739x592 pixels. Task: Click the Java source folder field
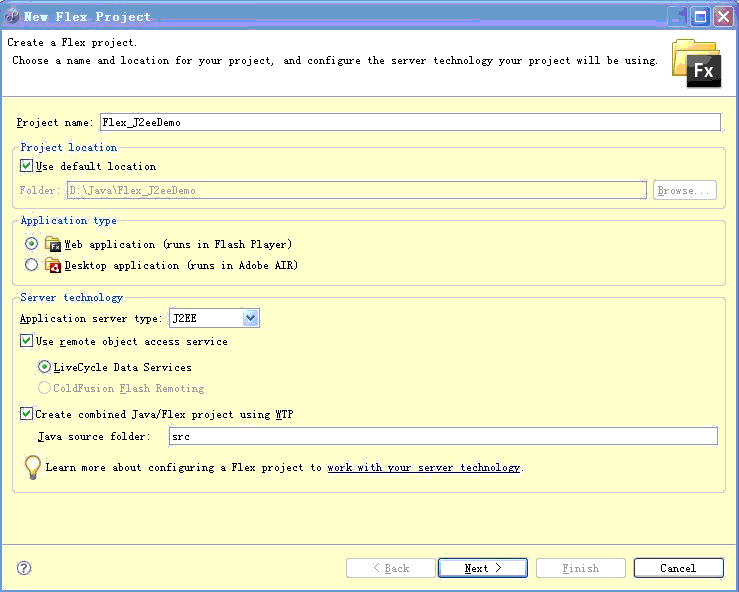pyautogui.click(x=443, y=436)
